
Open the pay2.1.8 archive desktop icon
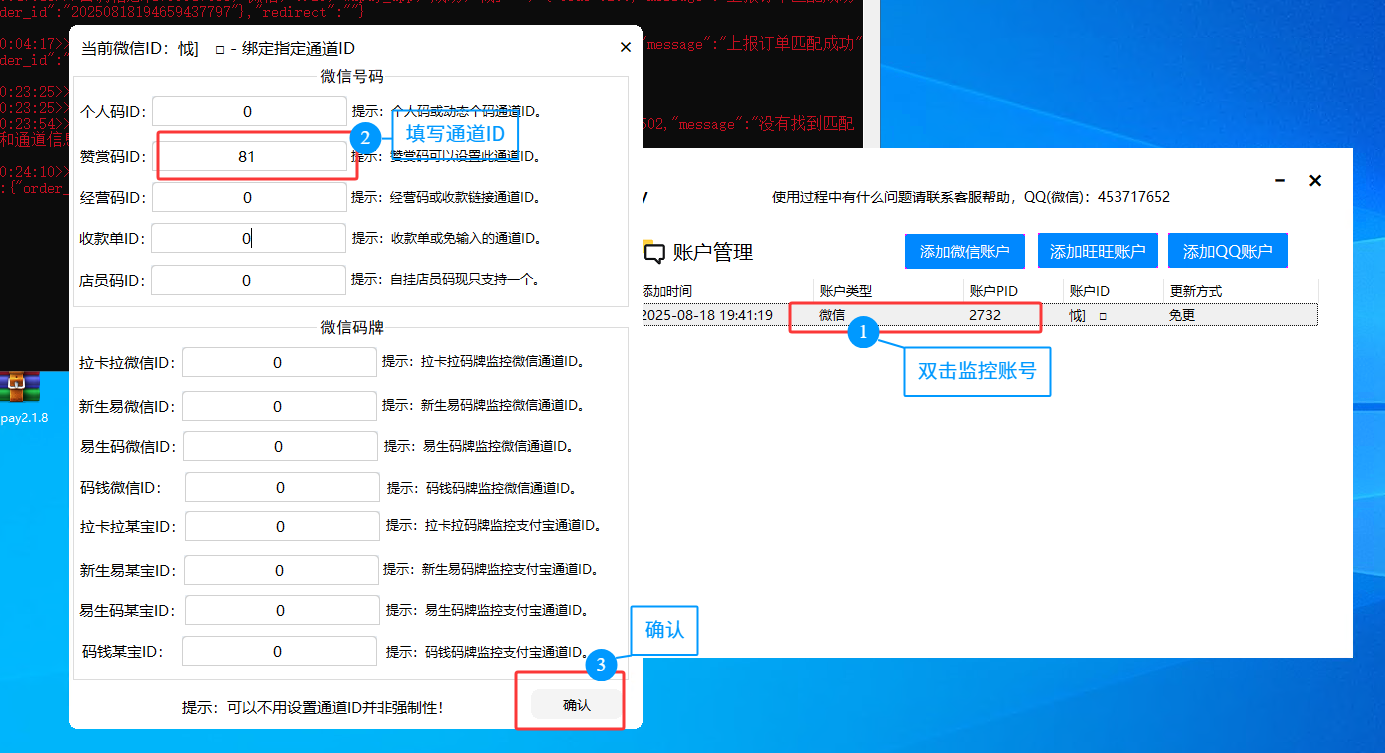click(x=20, y=390)
